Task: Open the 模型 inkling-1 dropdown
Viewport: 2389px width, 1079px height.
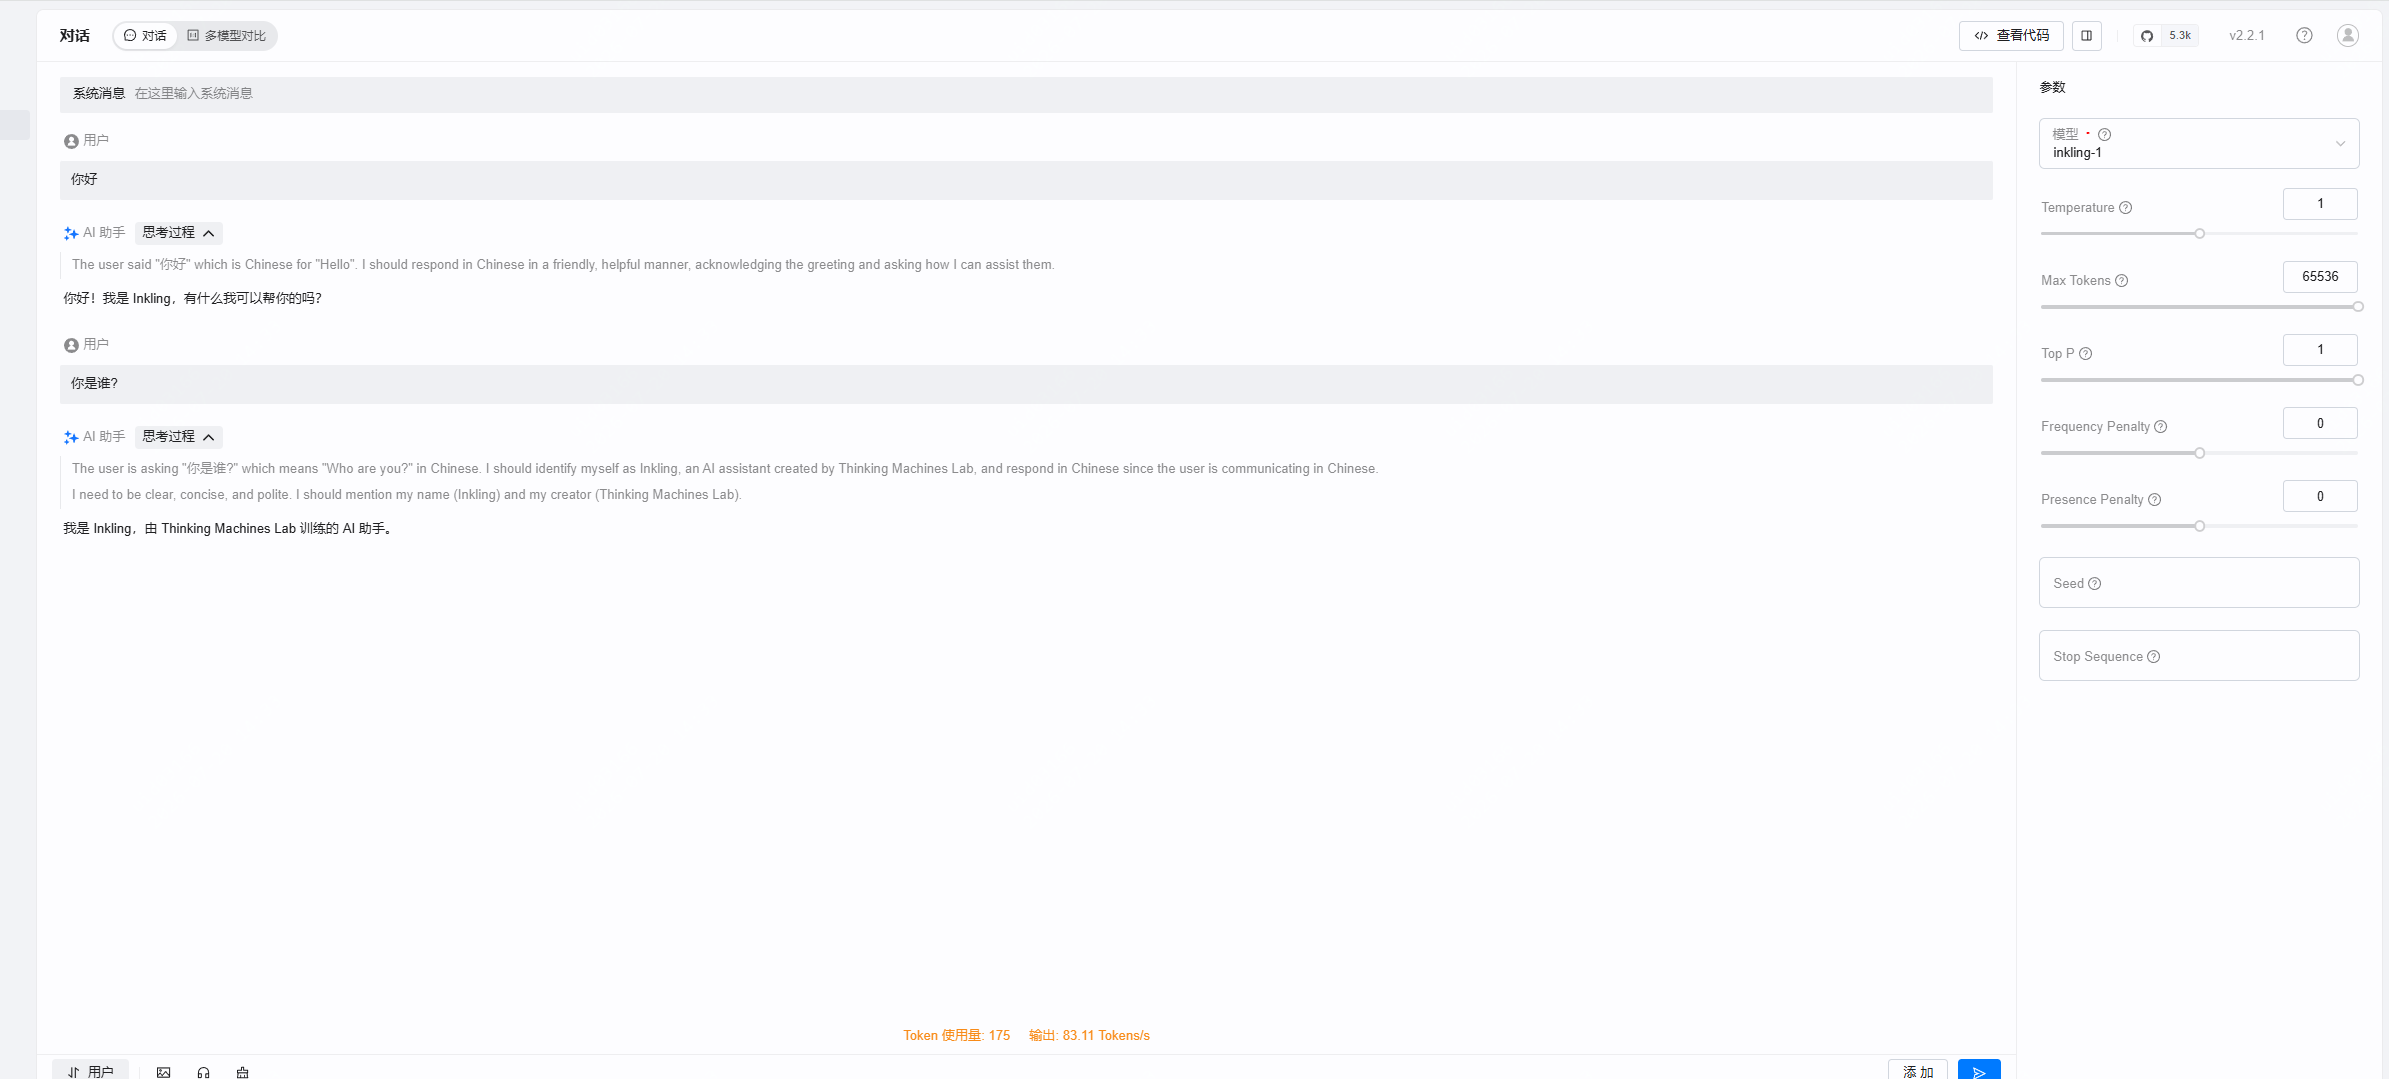Action: [2199, 144]
